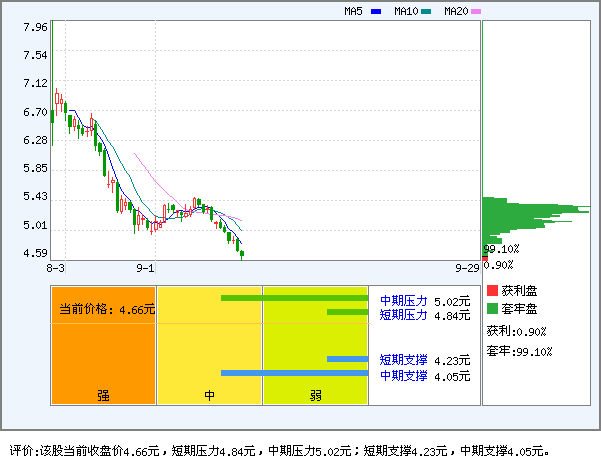Screen dimensions: 601x456
Task: Click the 短期压力 label
Action: (x=404, y=315)
